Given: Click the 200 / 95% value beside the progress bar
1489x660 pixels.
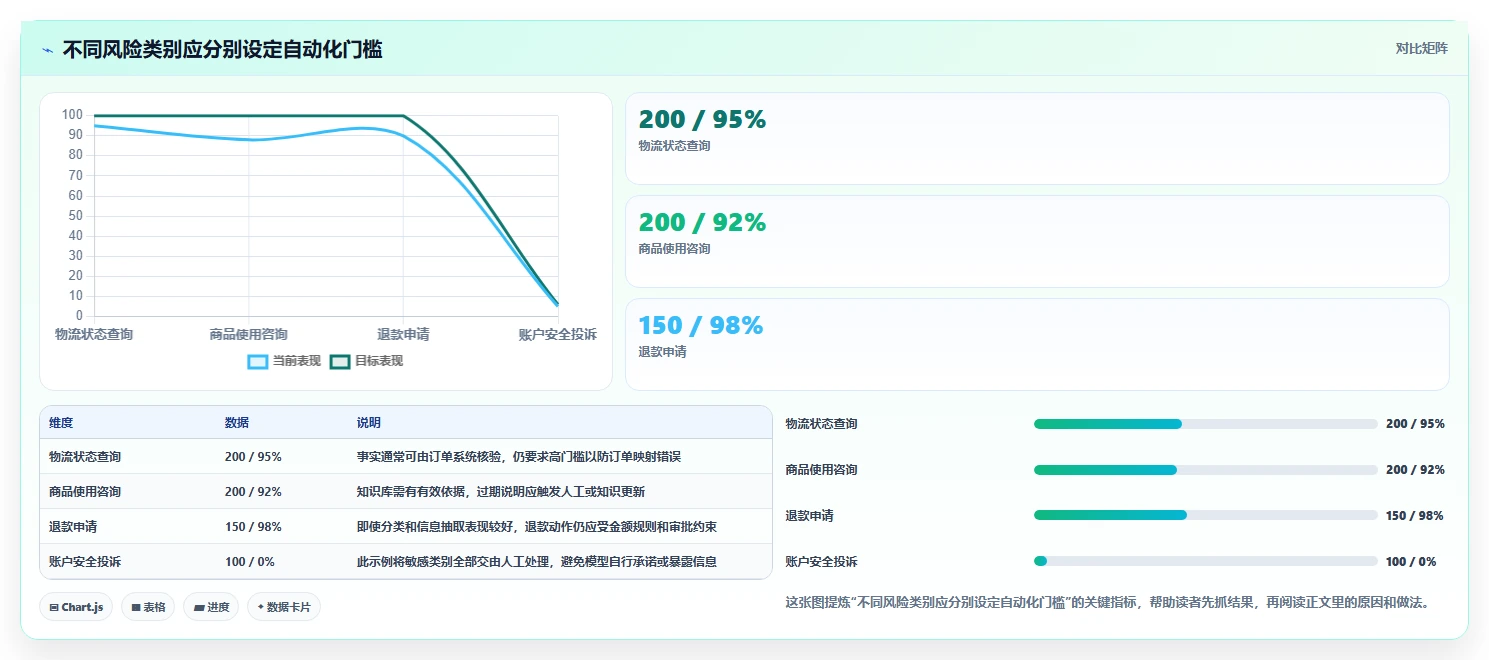Looking at the screenshot, I should point(1415,424).
